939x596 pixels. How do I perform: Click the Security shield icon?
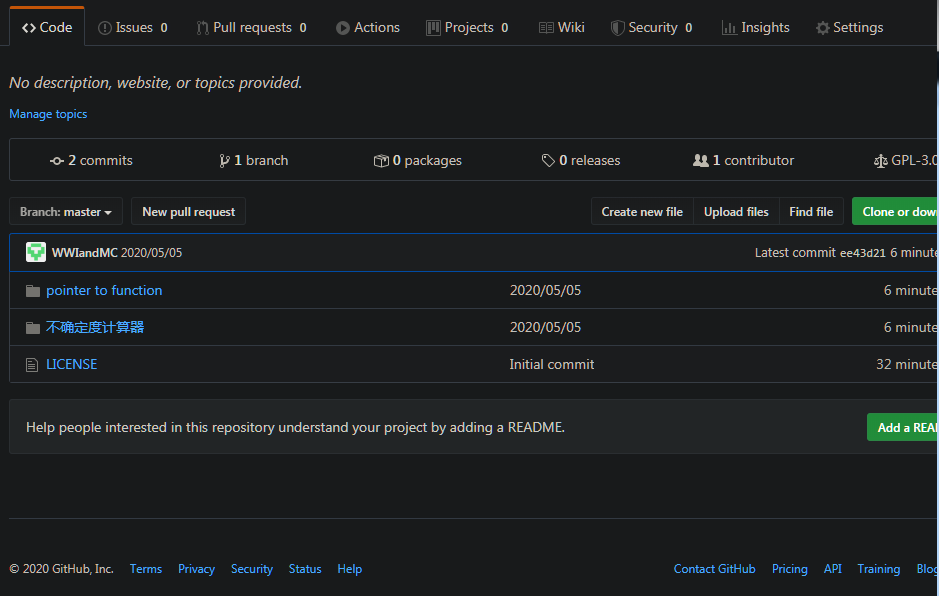(x=617, y=28)
